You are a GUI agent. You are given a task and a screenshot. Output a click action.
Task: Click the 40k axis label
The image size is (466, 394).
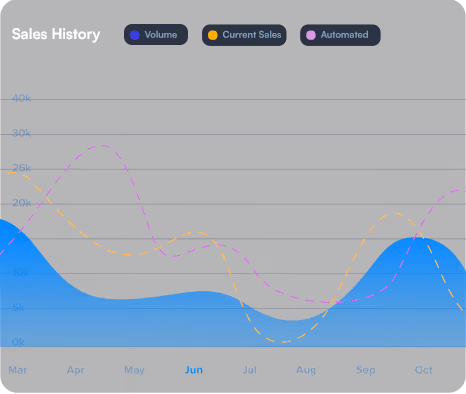(21, 98)
